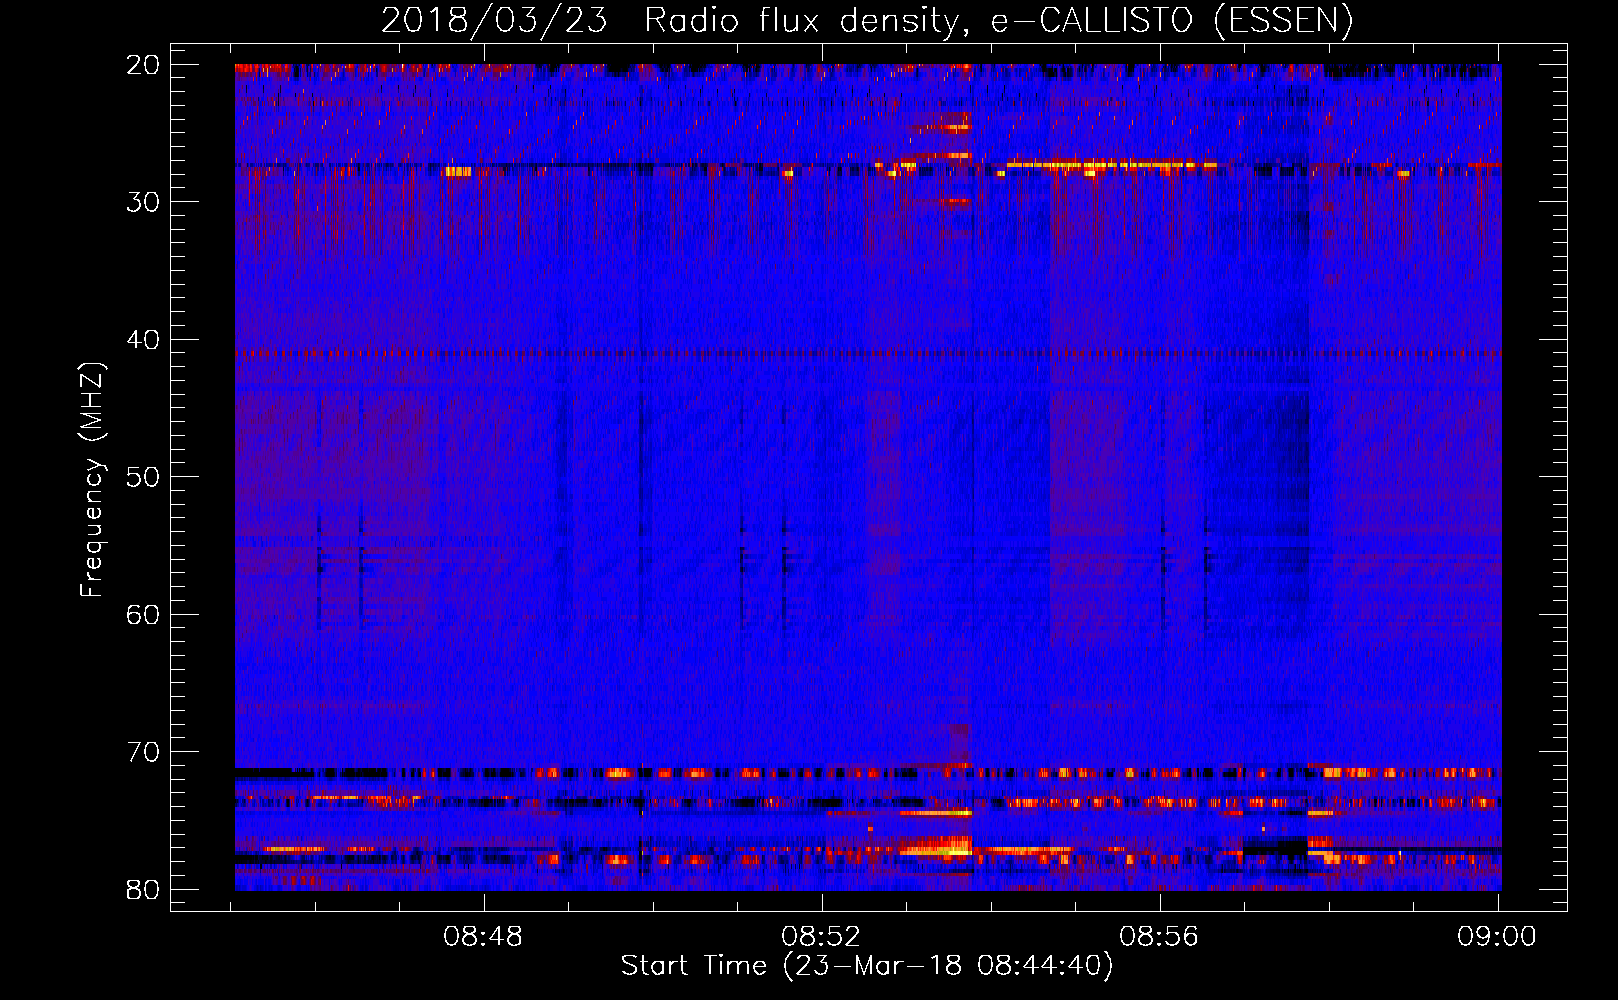Click the 60 frequency tick label
The image size is (1618, 1000).
144,614
